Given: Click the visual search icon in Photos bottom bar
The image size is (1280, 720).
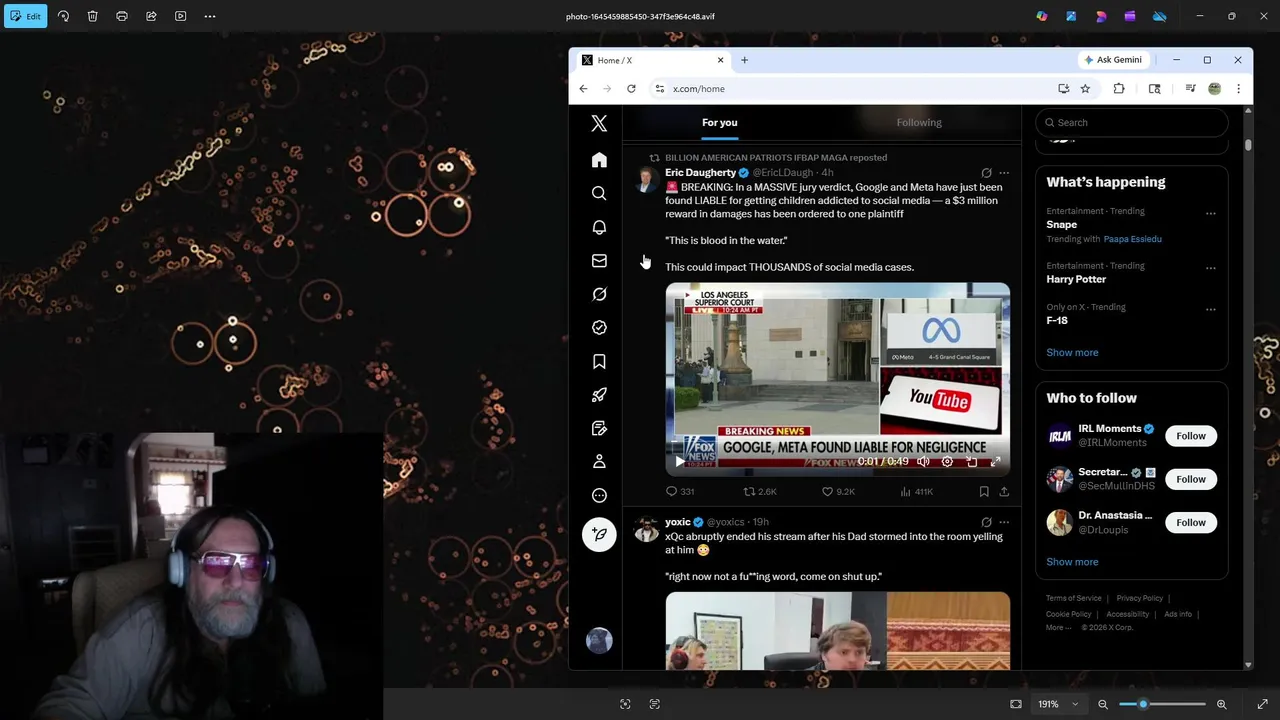Looking at the screenshot, I should point(625,704).
